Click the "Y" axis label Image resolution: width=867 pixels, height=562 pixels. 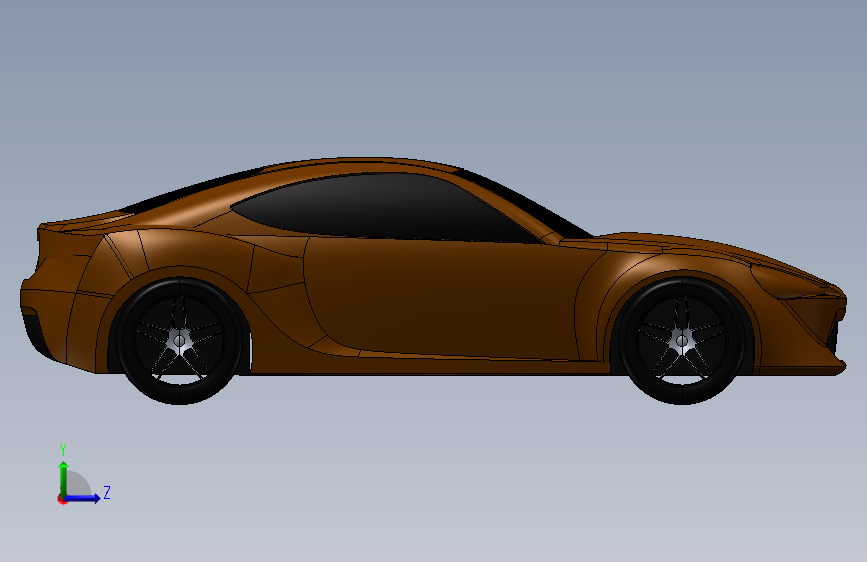63,449
